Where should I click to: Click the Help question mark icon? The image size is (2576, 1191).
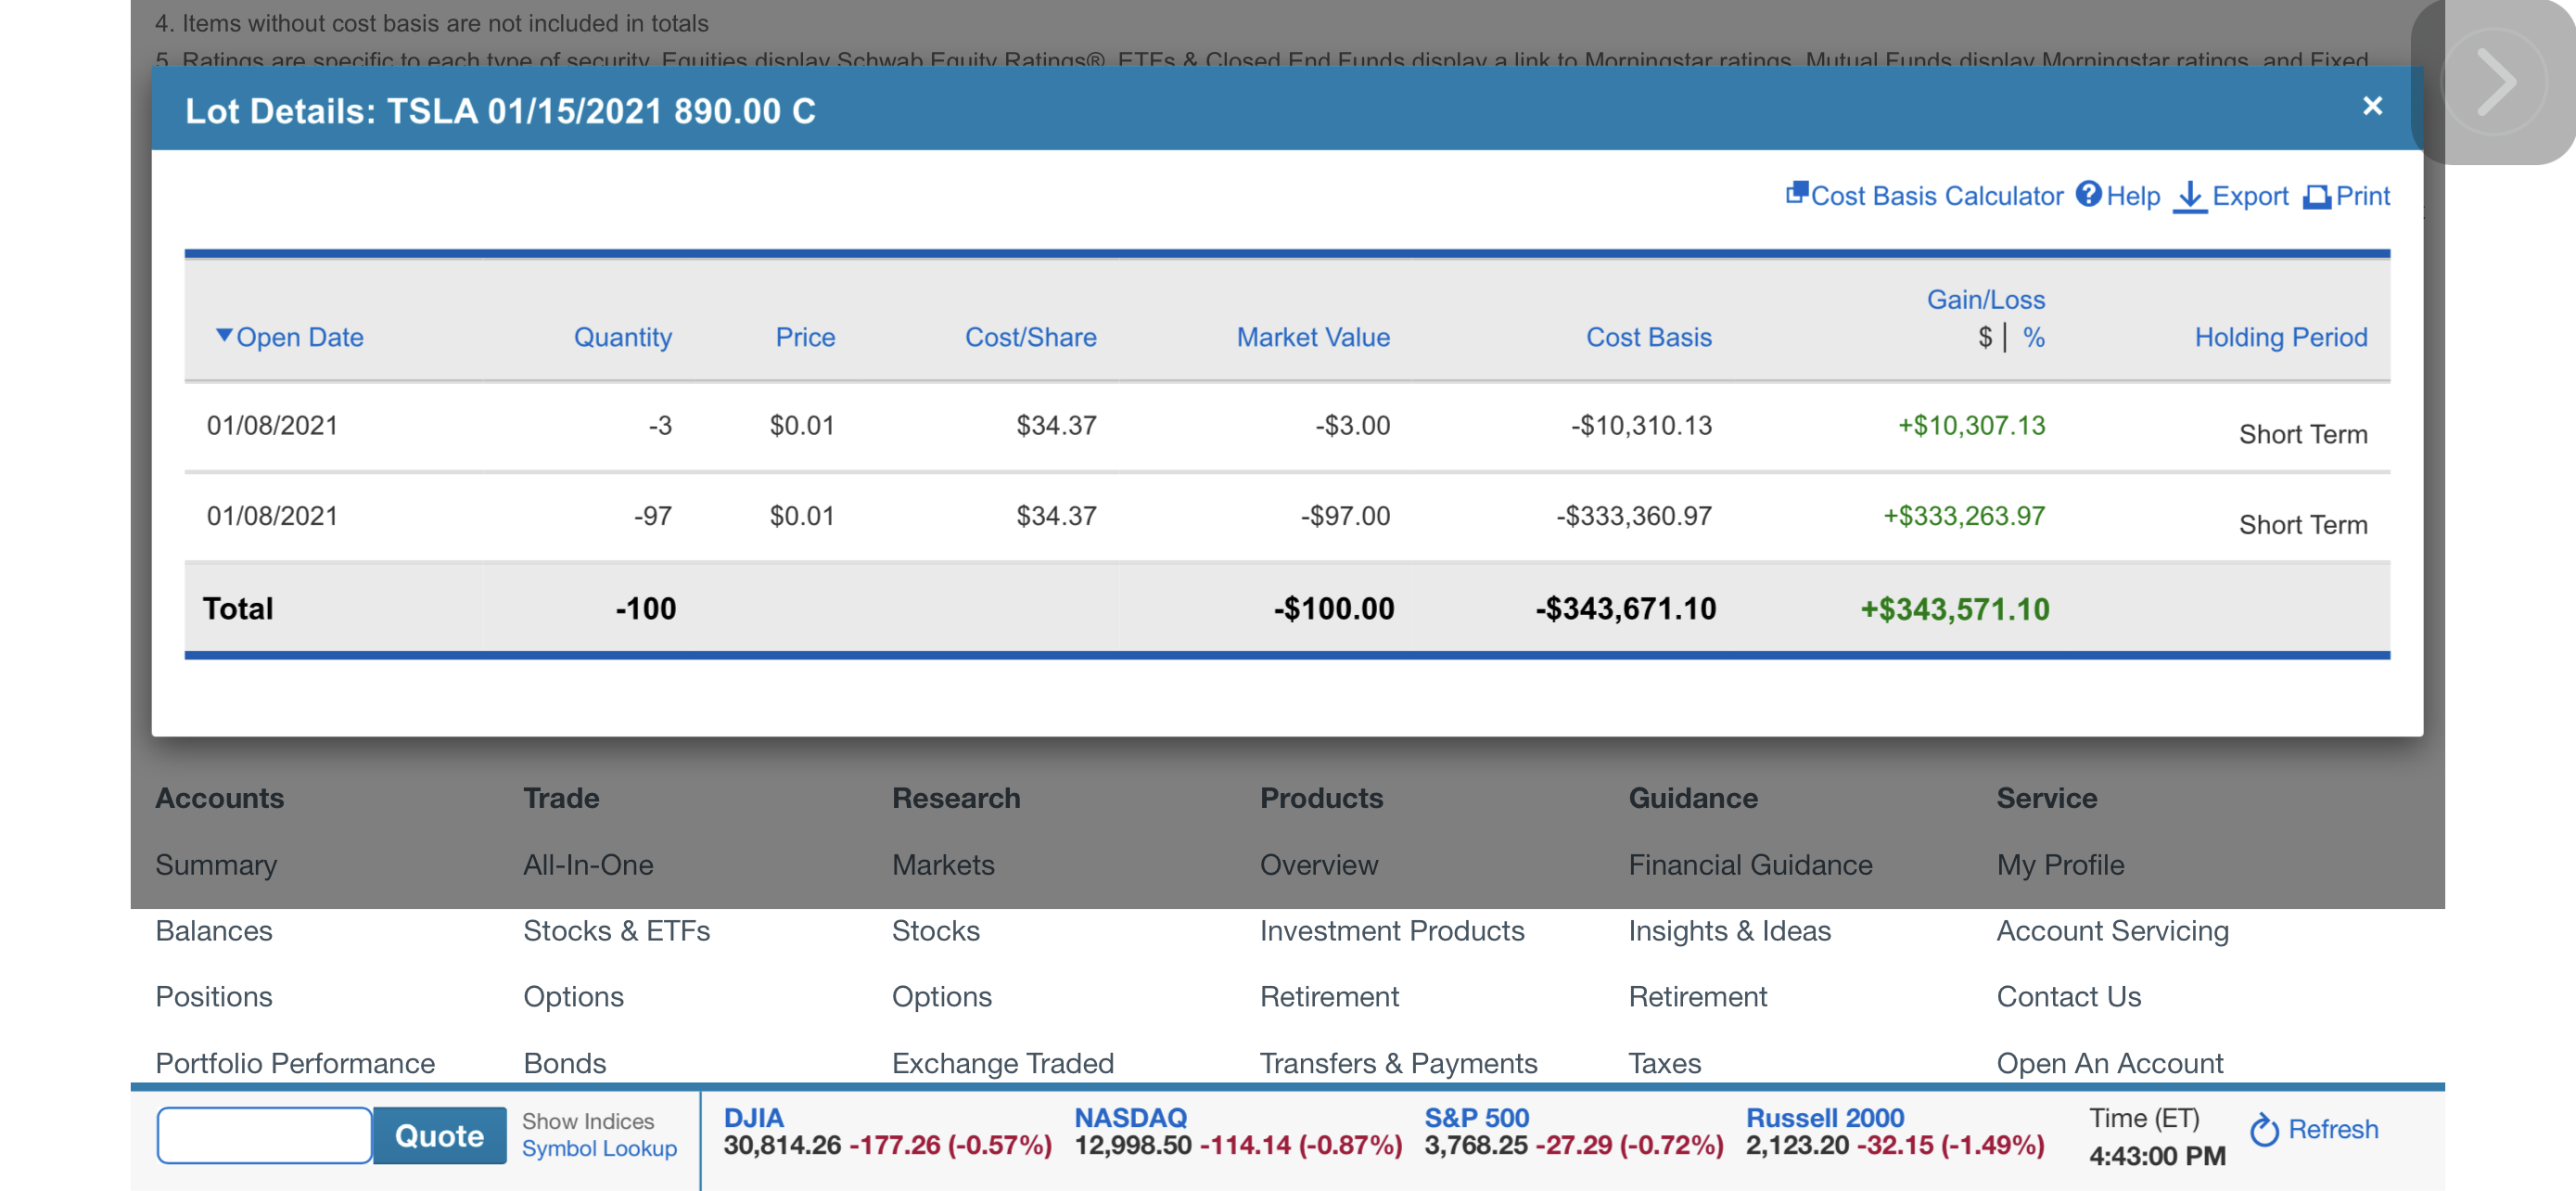tap(2088, 194)
